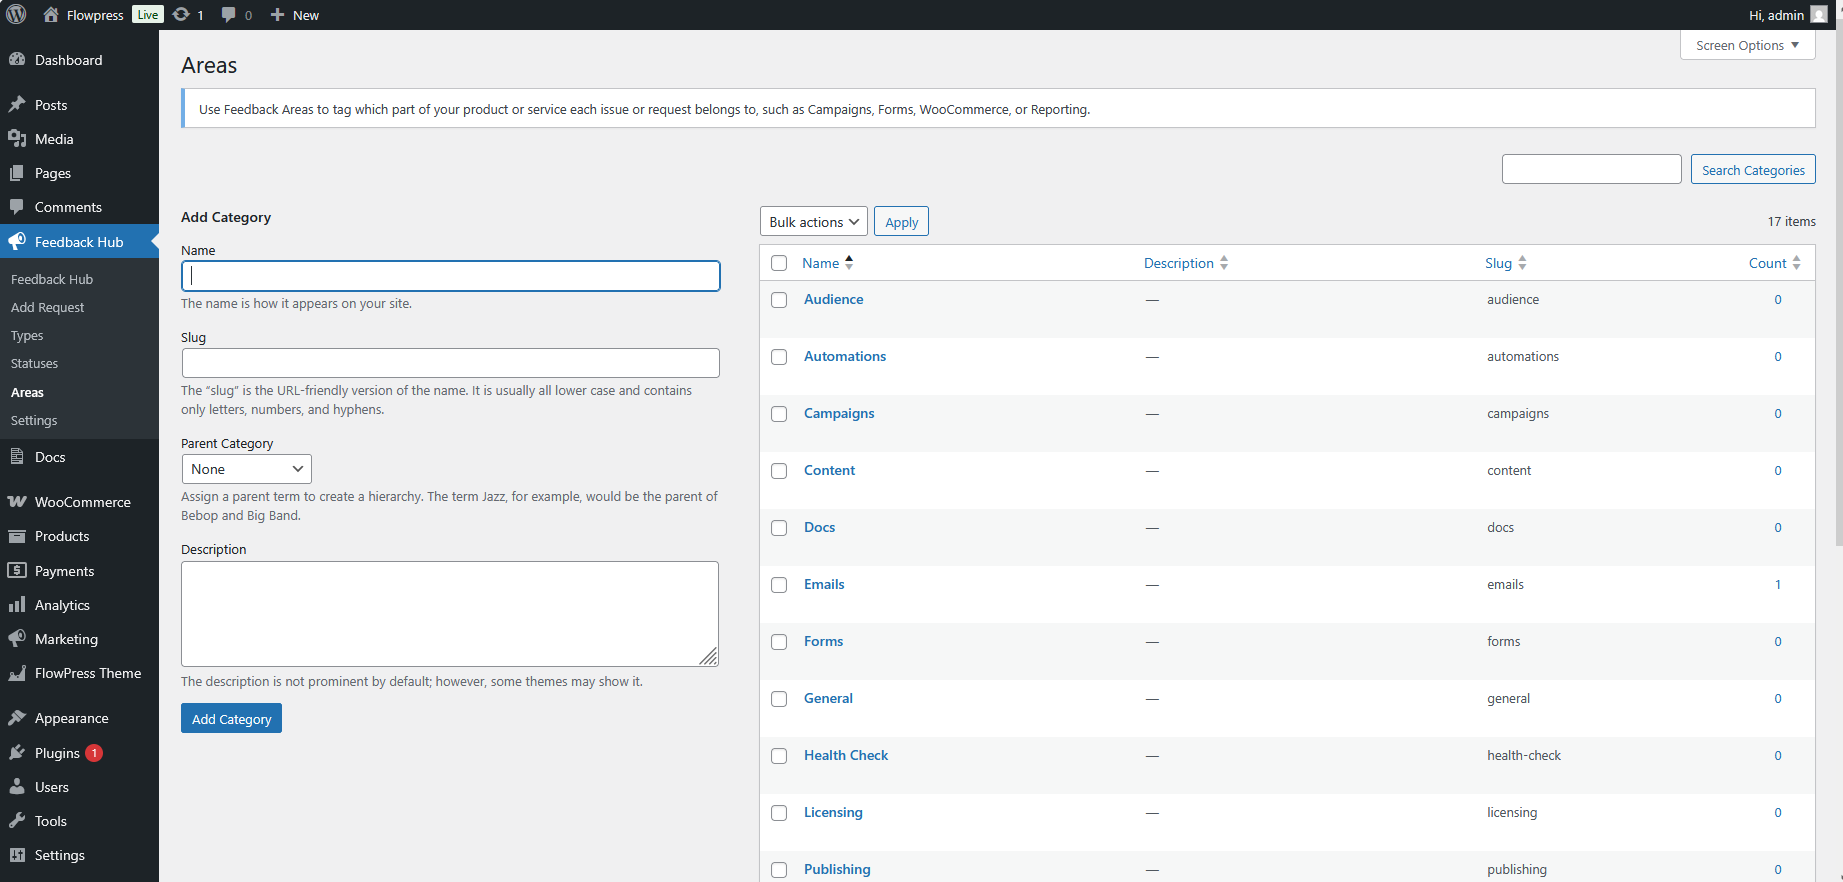This screenshot has height=882, width=1843.
Task: Open the WooCommerce menu
Action: (x=79, y=502)
